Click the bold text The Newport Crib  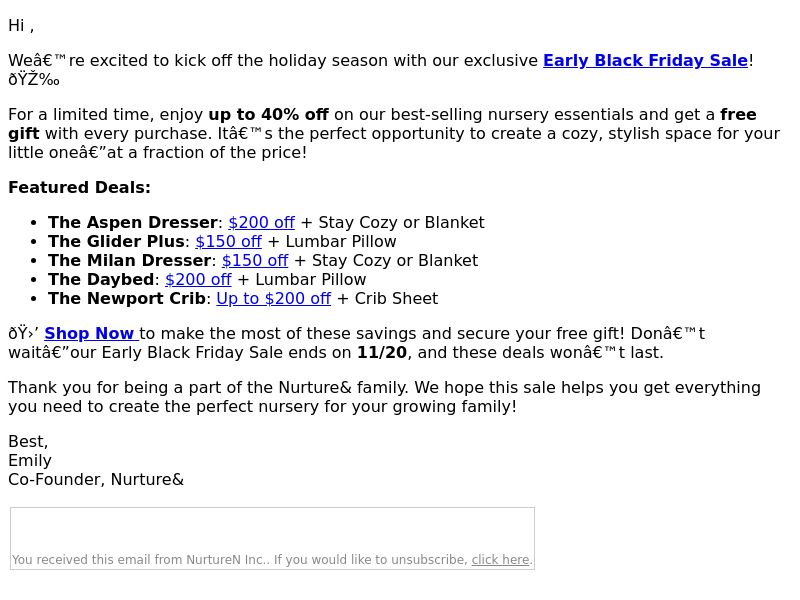click(127, 299)
